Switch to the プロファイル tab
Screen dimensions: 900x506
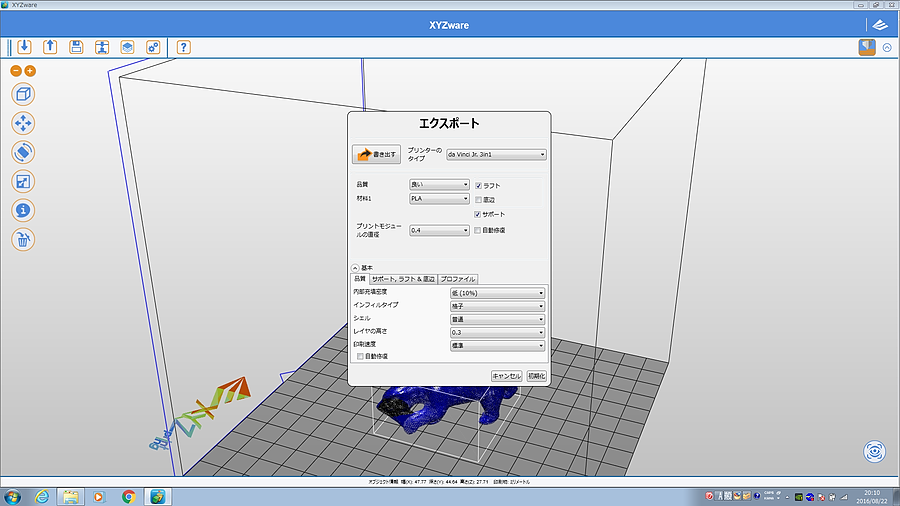point(458,279)
